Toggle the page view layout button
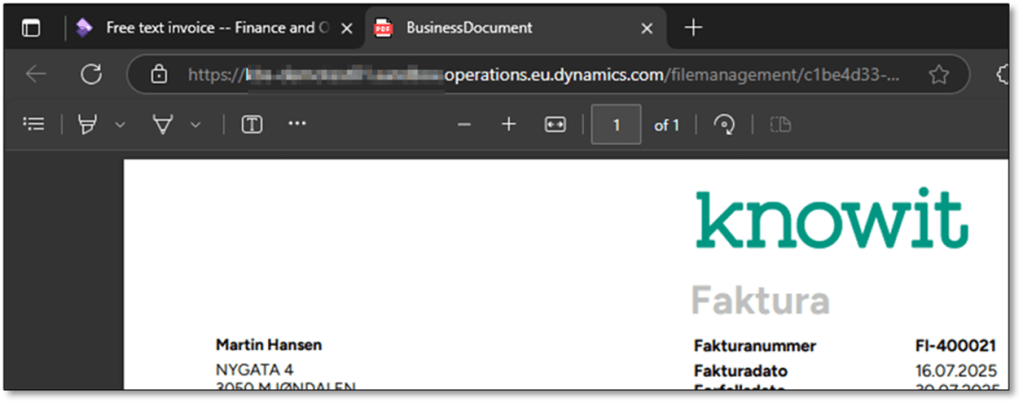The image size is (1023, 403). tap(780, 125)
